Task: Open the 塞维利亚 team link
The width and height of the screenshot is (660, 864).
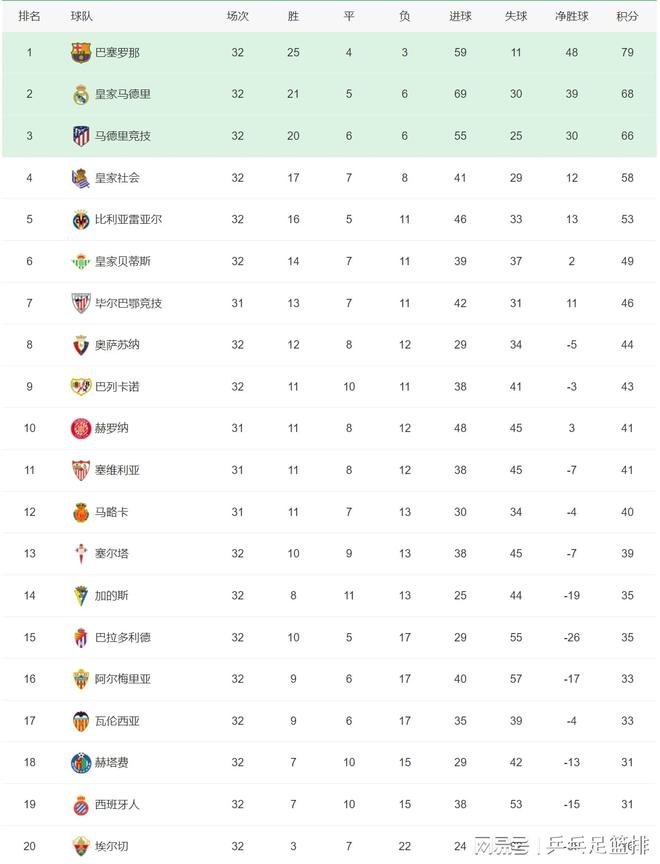Action: click(117, 470)
